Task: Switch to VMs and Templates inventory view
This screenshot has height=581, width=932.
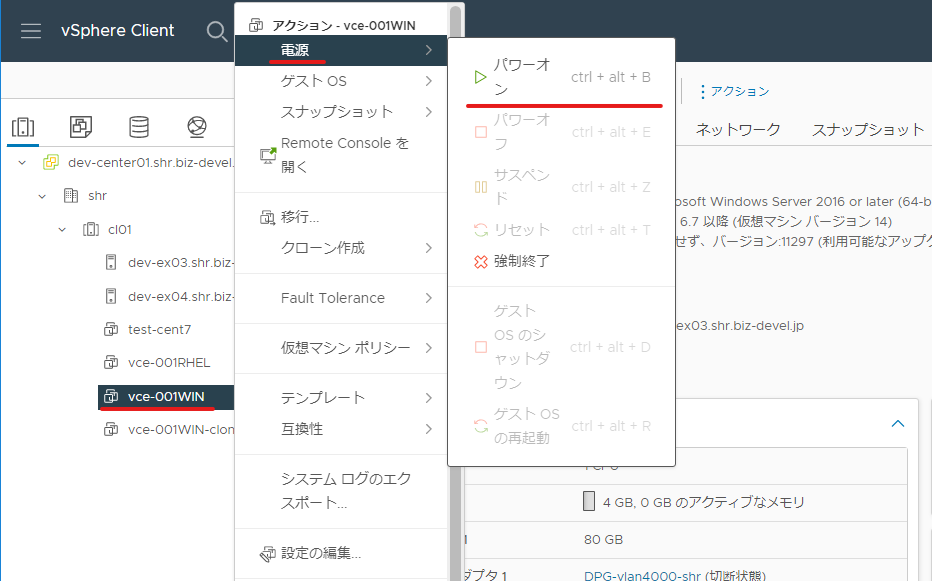Action: (81, 127)
